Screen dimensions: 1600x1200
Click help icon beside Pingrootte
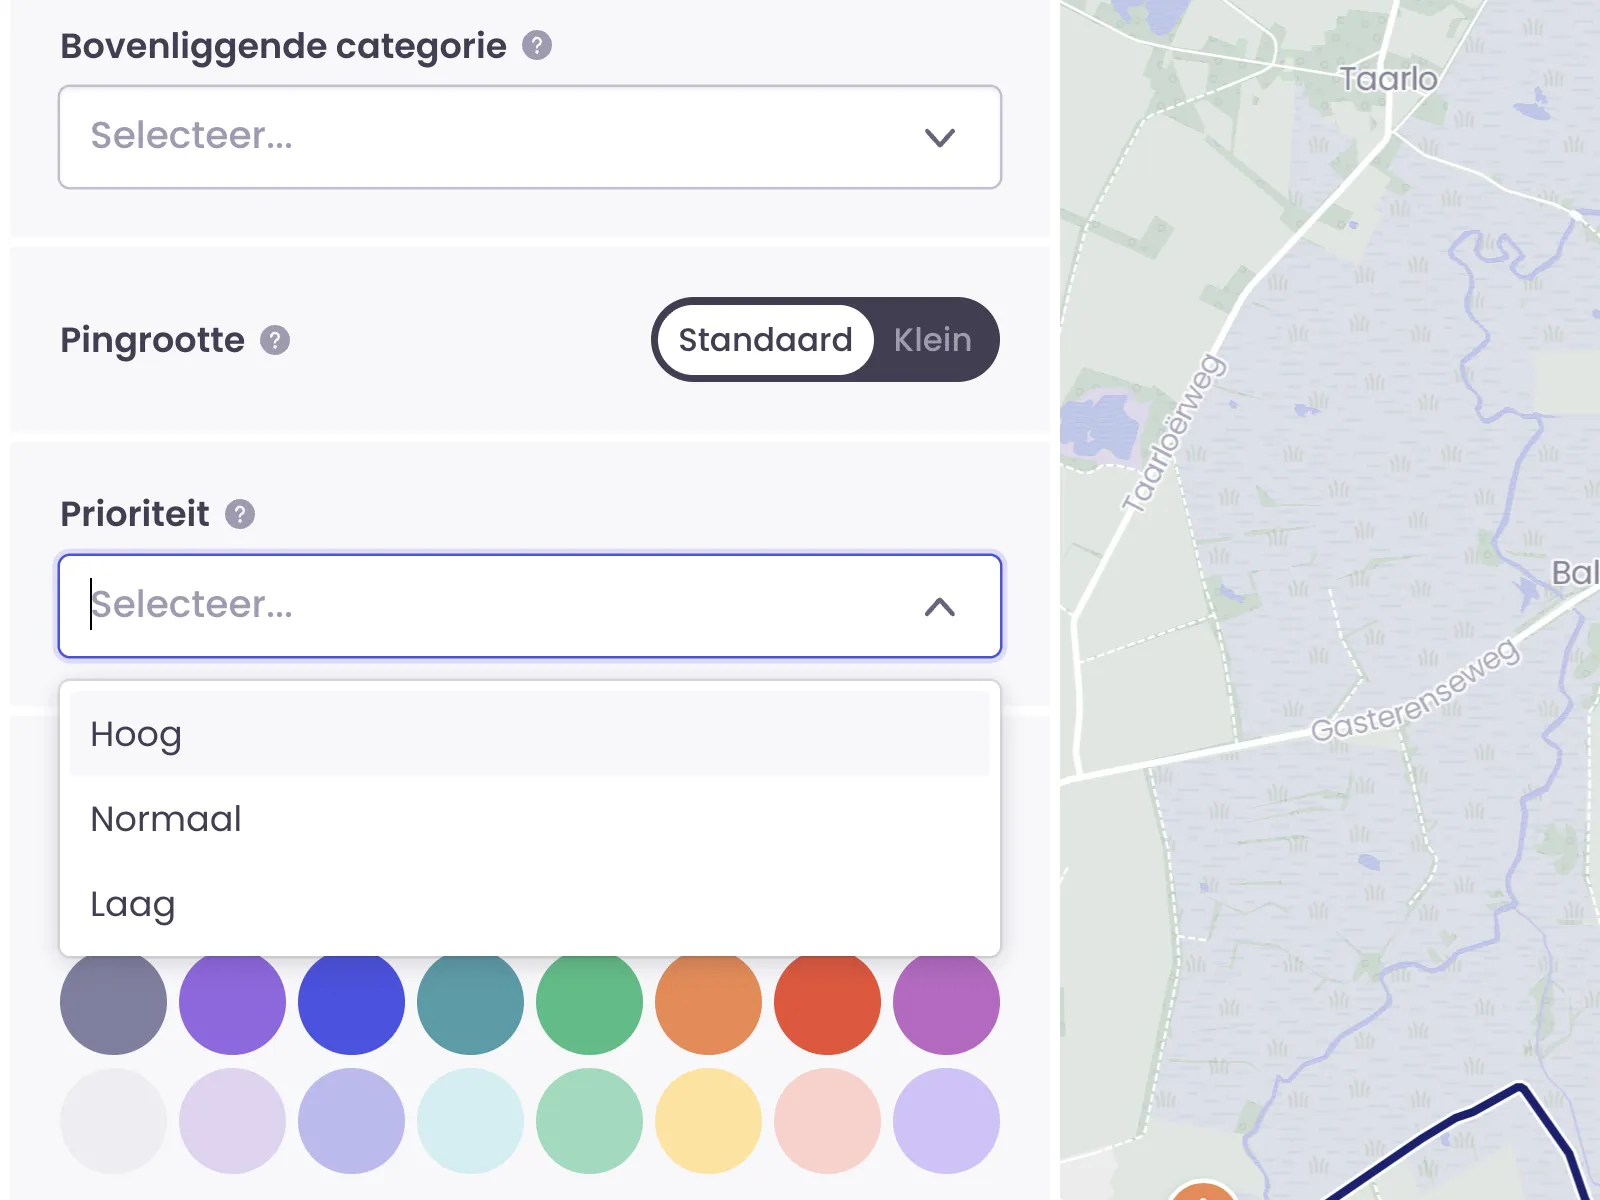[275, 340]
